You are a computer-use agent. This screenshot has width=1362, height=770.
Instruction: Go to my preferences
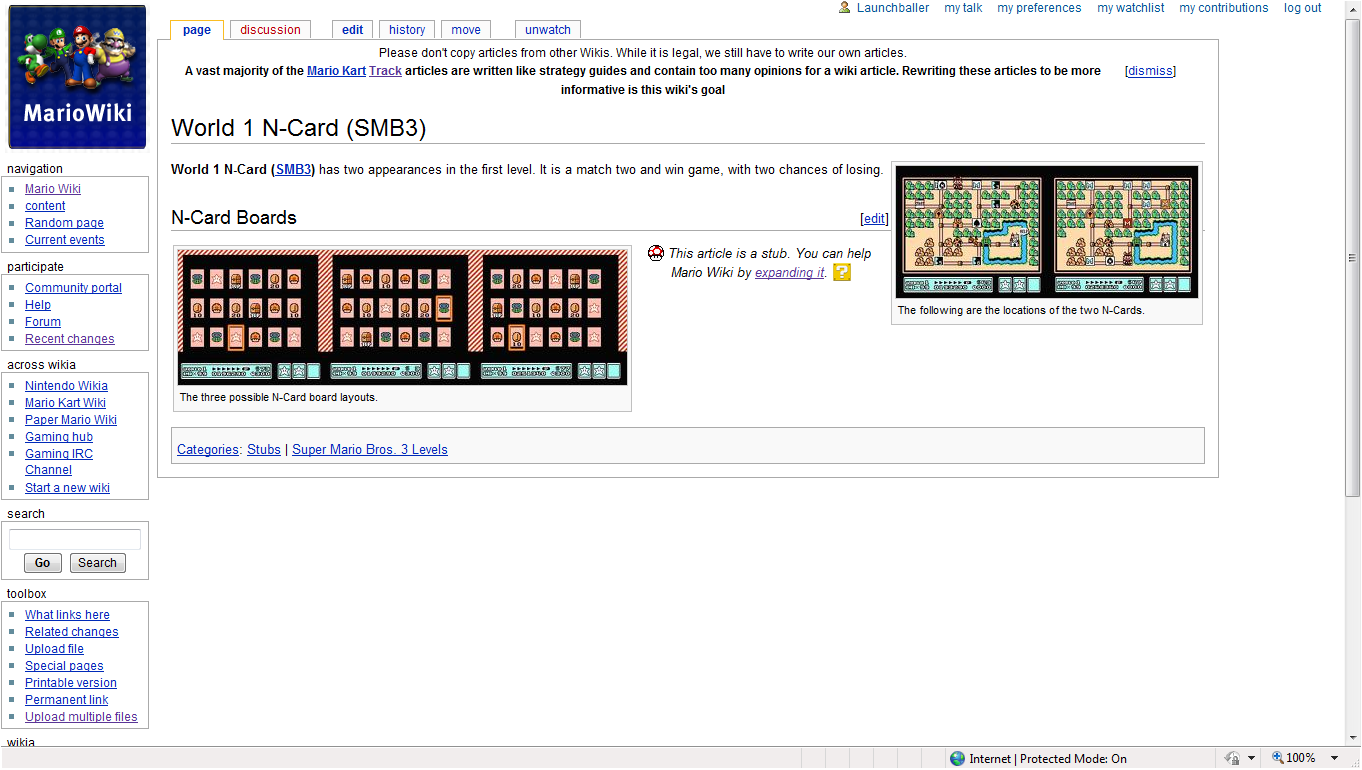(1039, 8)
